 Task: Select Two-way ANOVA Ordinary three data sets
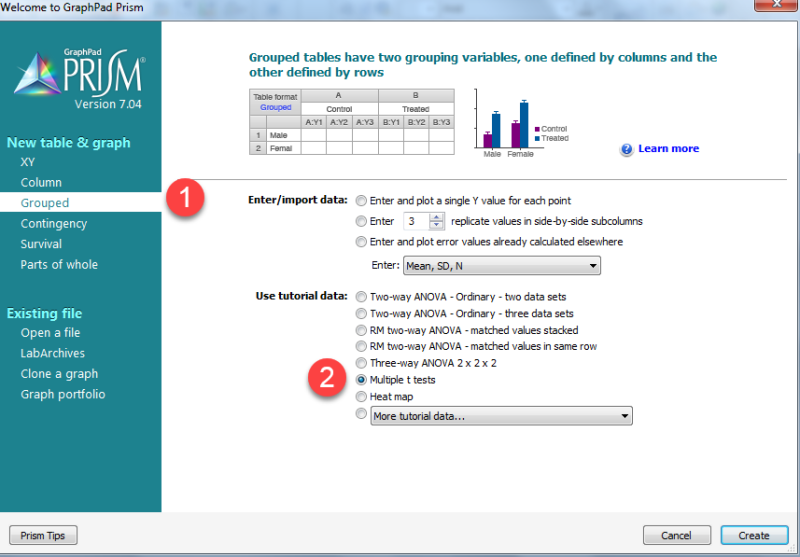(361, 313)
